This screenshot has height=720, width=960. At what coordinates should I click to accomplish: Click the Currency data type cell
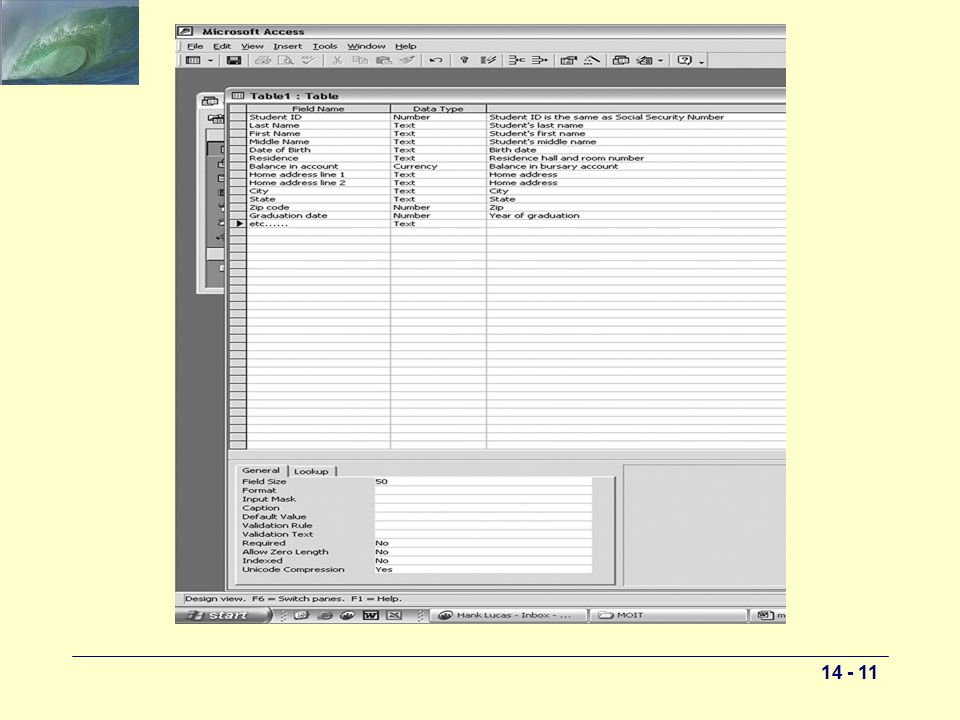click(438, 166)
